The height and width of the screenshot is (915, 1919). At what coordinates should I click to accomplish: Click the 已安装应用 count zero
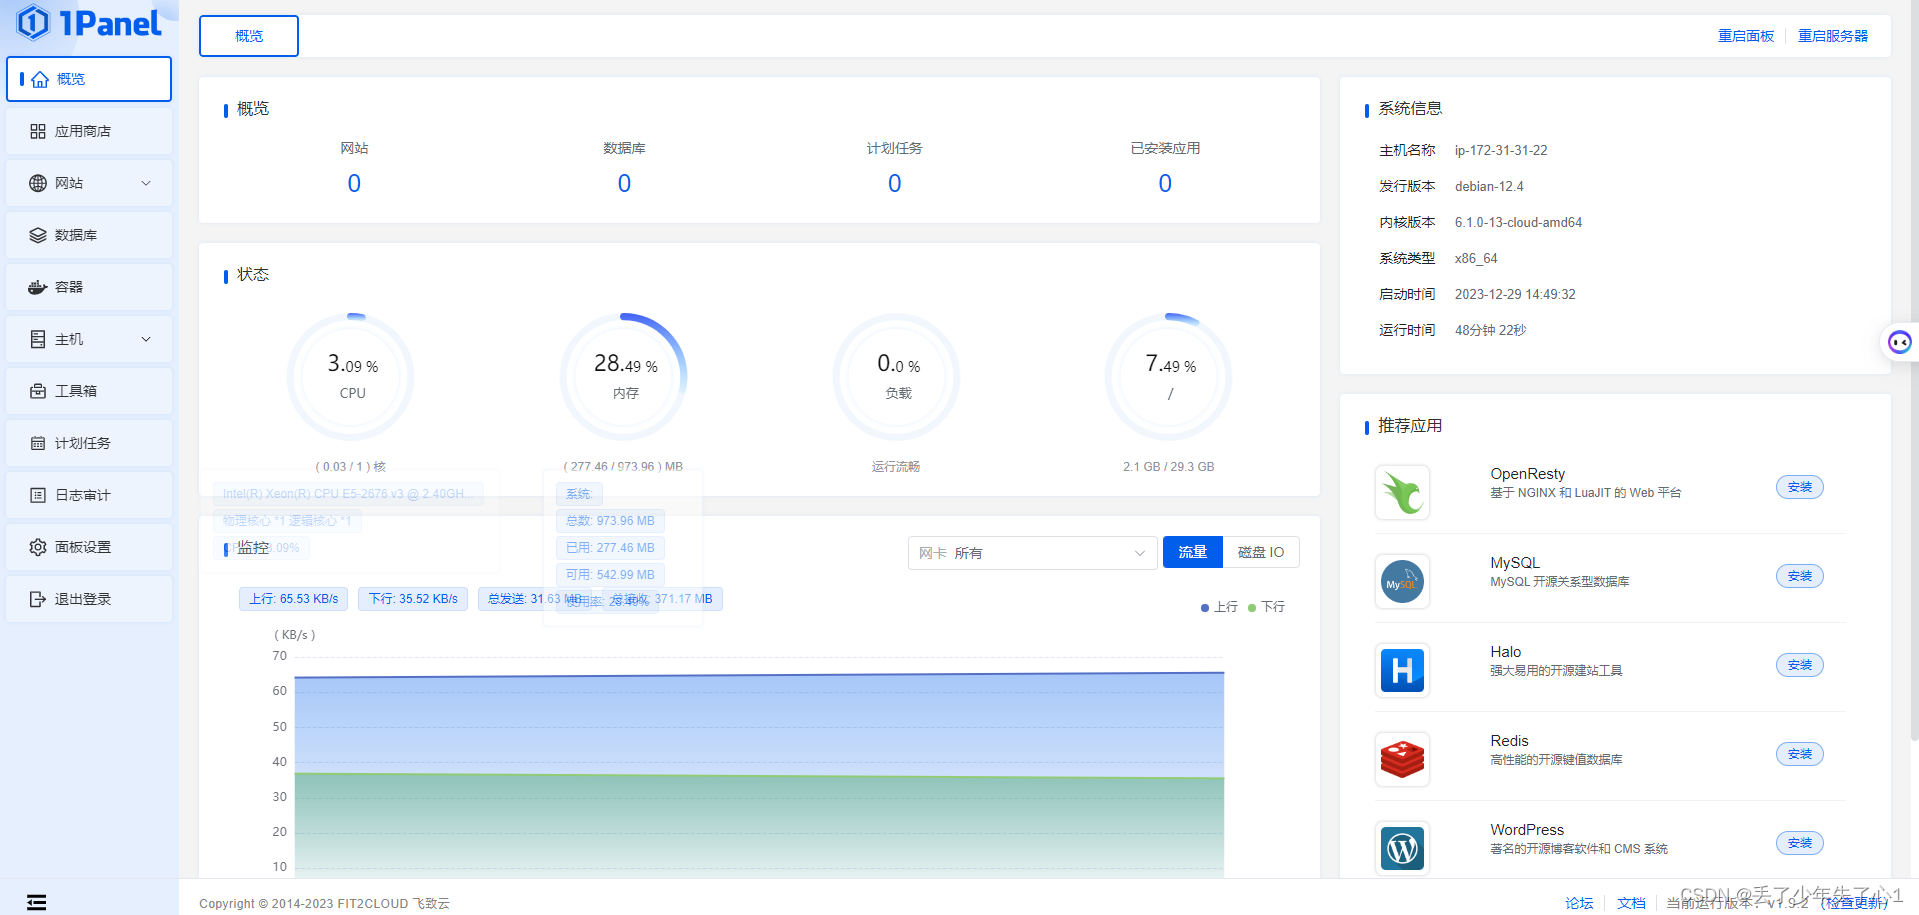click(x=1165, y=184)
